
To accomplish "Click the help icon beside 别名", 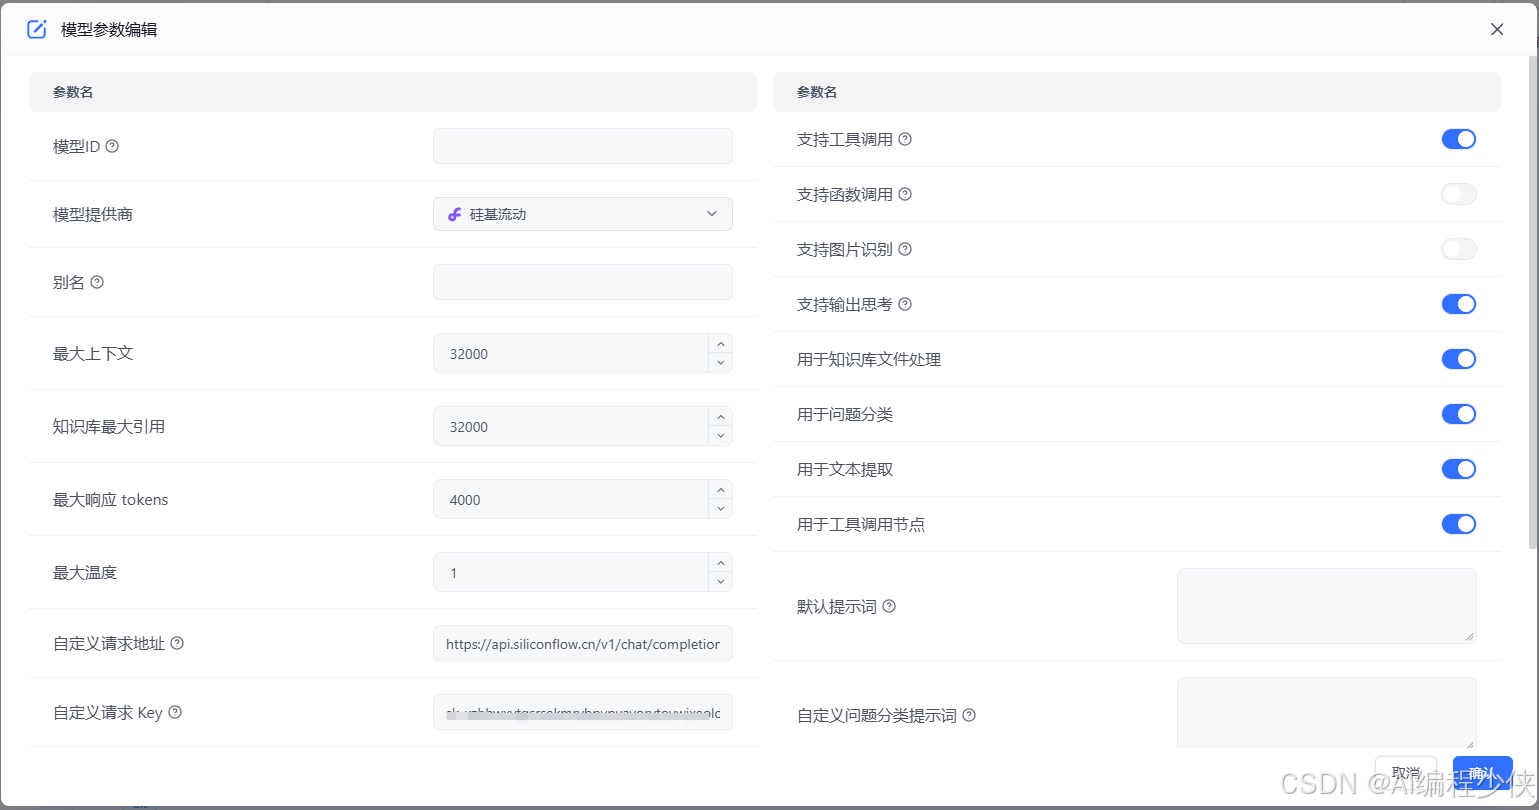I will click(x=99, y=281).
